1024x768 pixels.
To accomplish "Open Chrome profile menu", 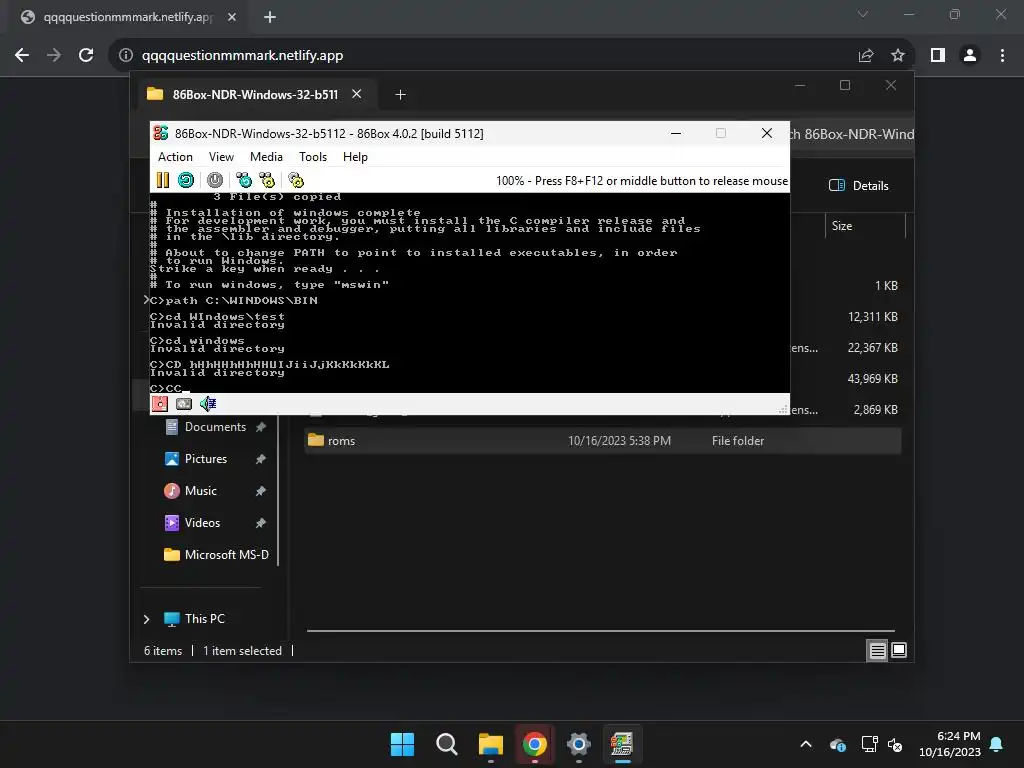I will pos(970,56).
